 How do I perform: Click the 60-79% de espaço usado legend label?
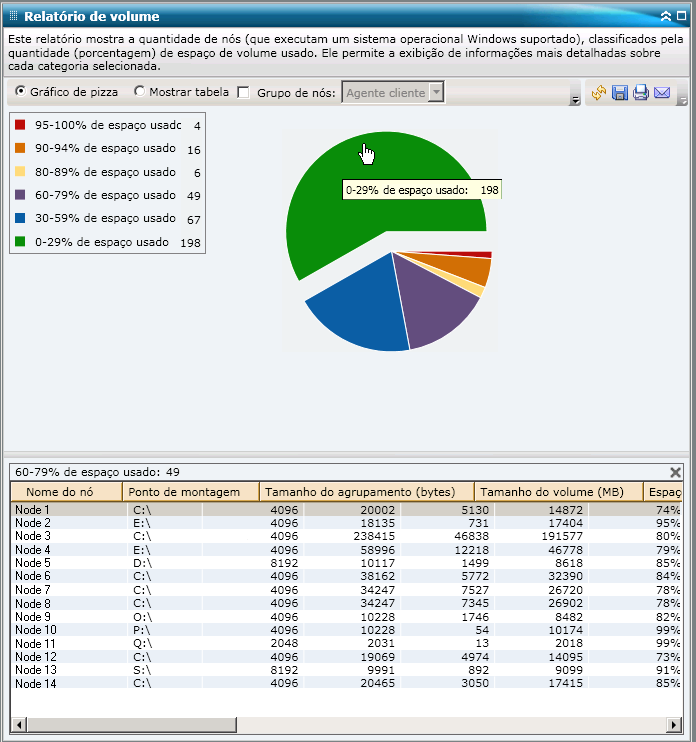click(105, 195)
